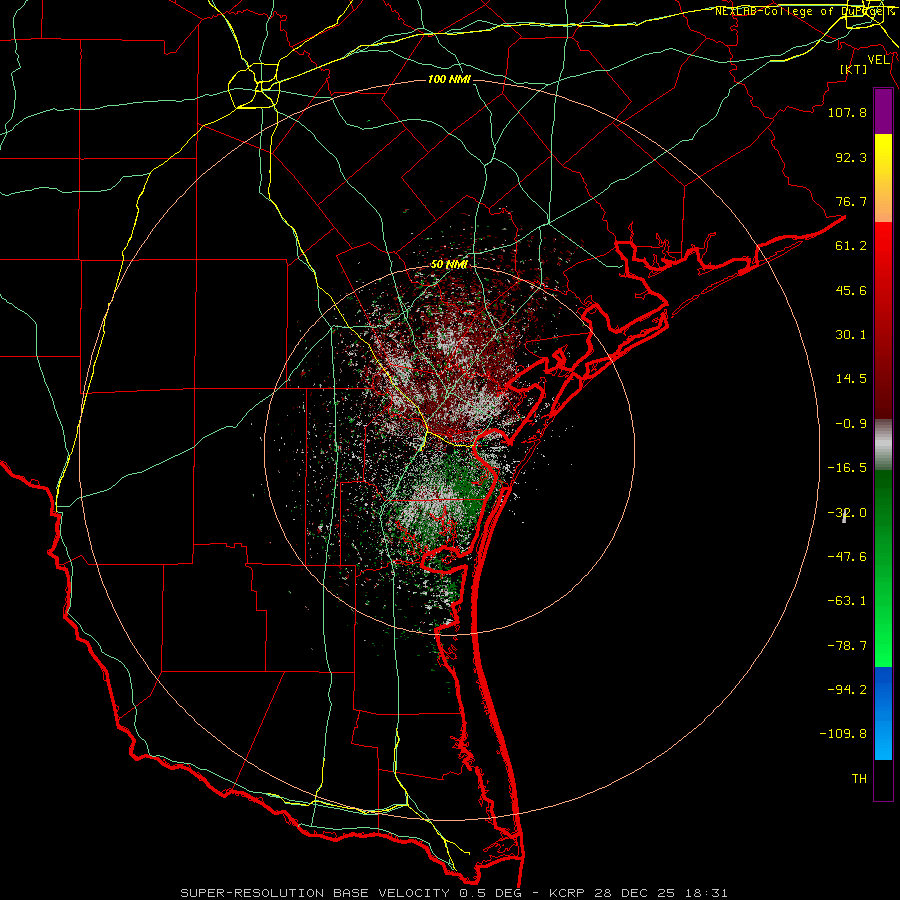
Task: Click the green segment of velocity color bar
Action: [x=883, y=568]
